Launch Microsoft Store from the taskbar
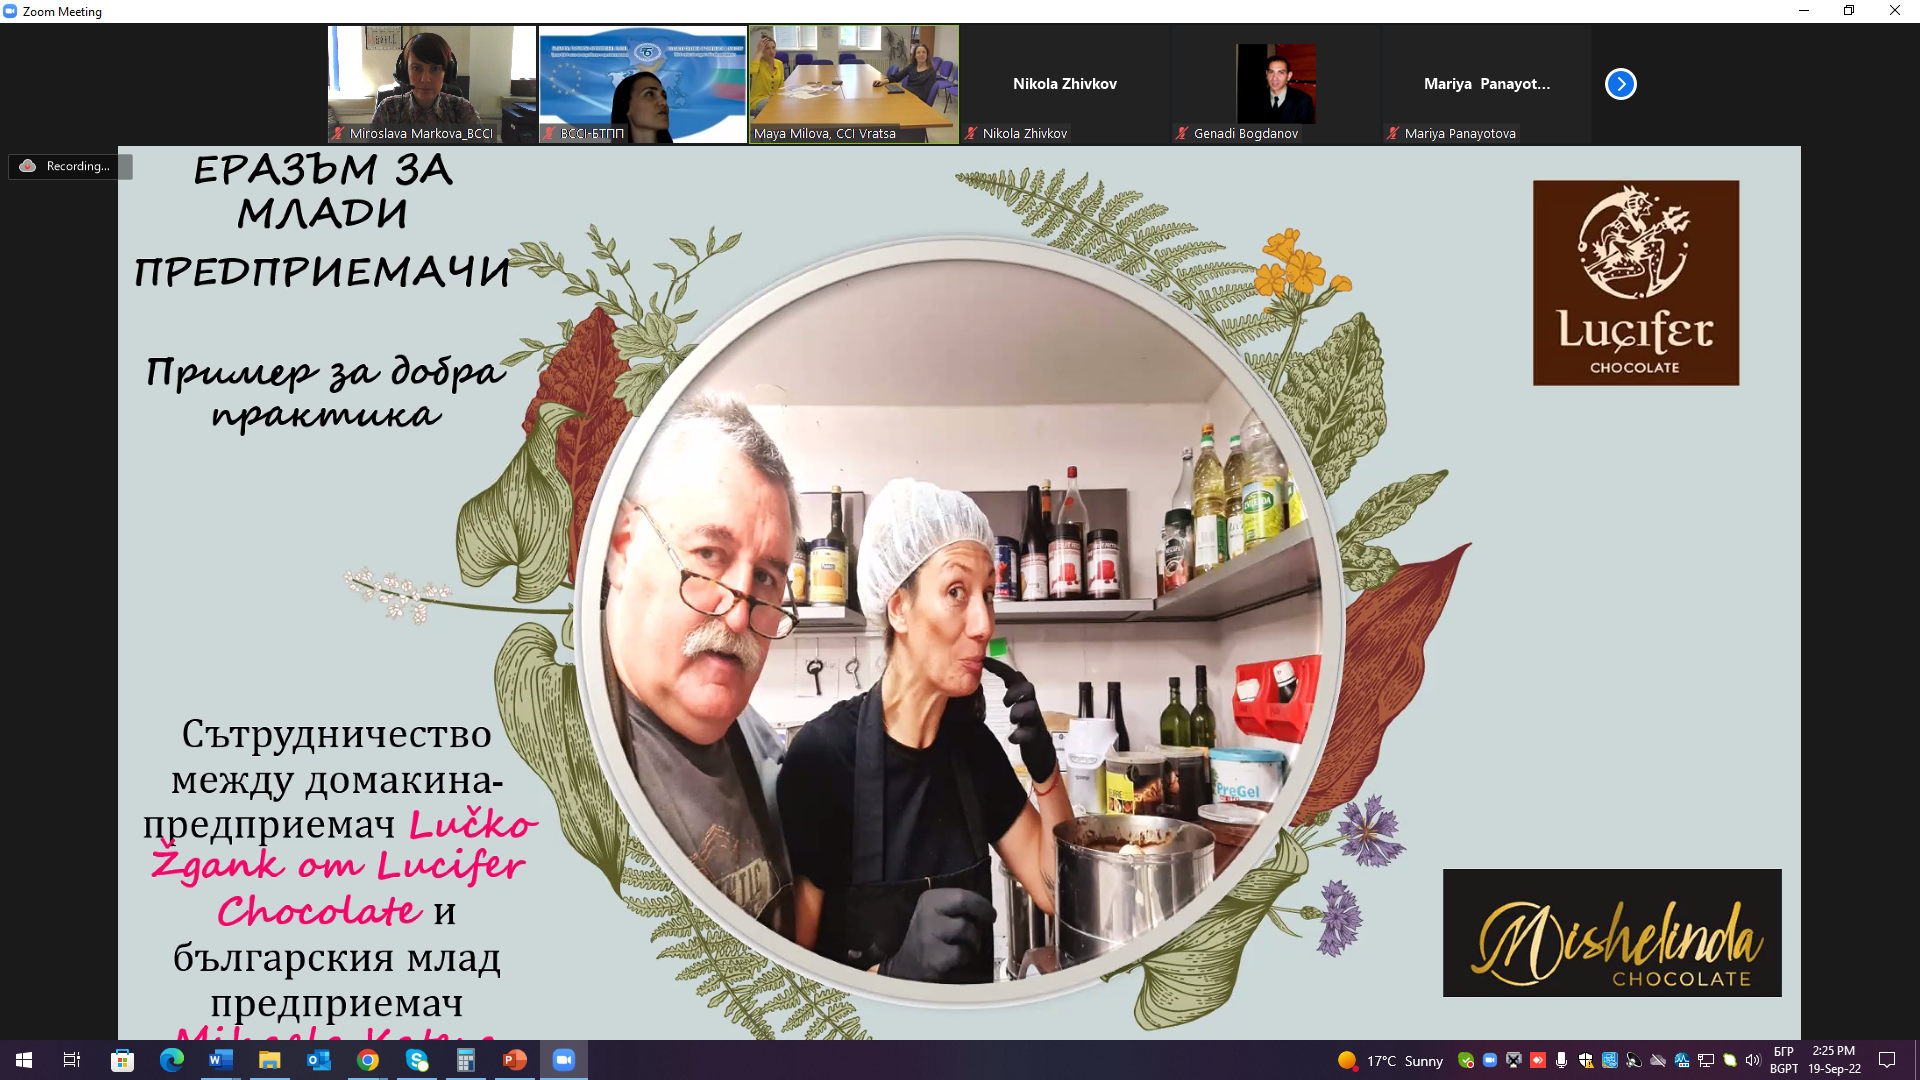Viewport: 1920px width, 1080px height. [122, 1060]
